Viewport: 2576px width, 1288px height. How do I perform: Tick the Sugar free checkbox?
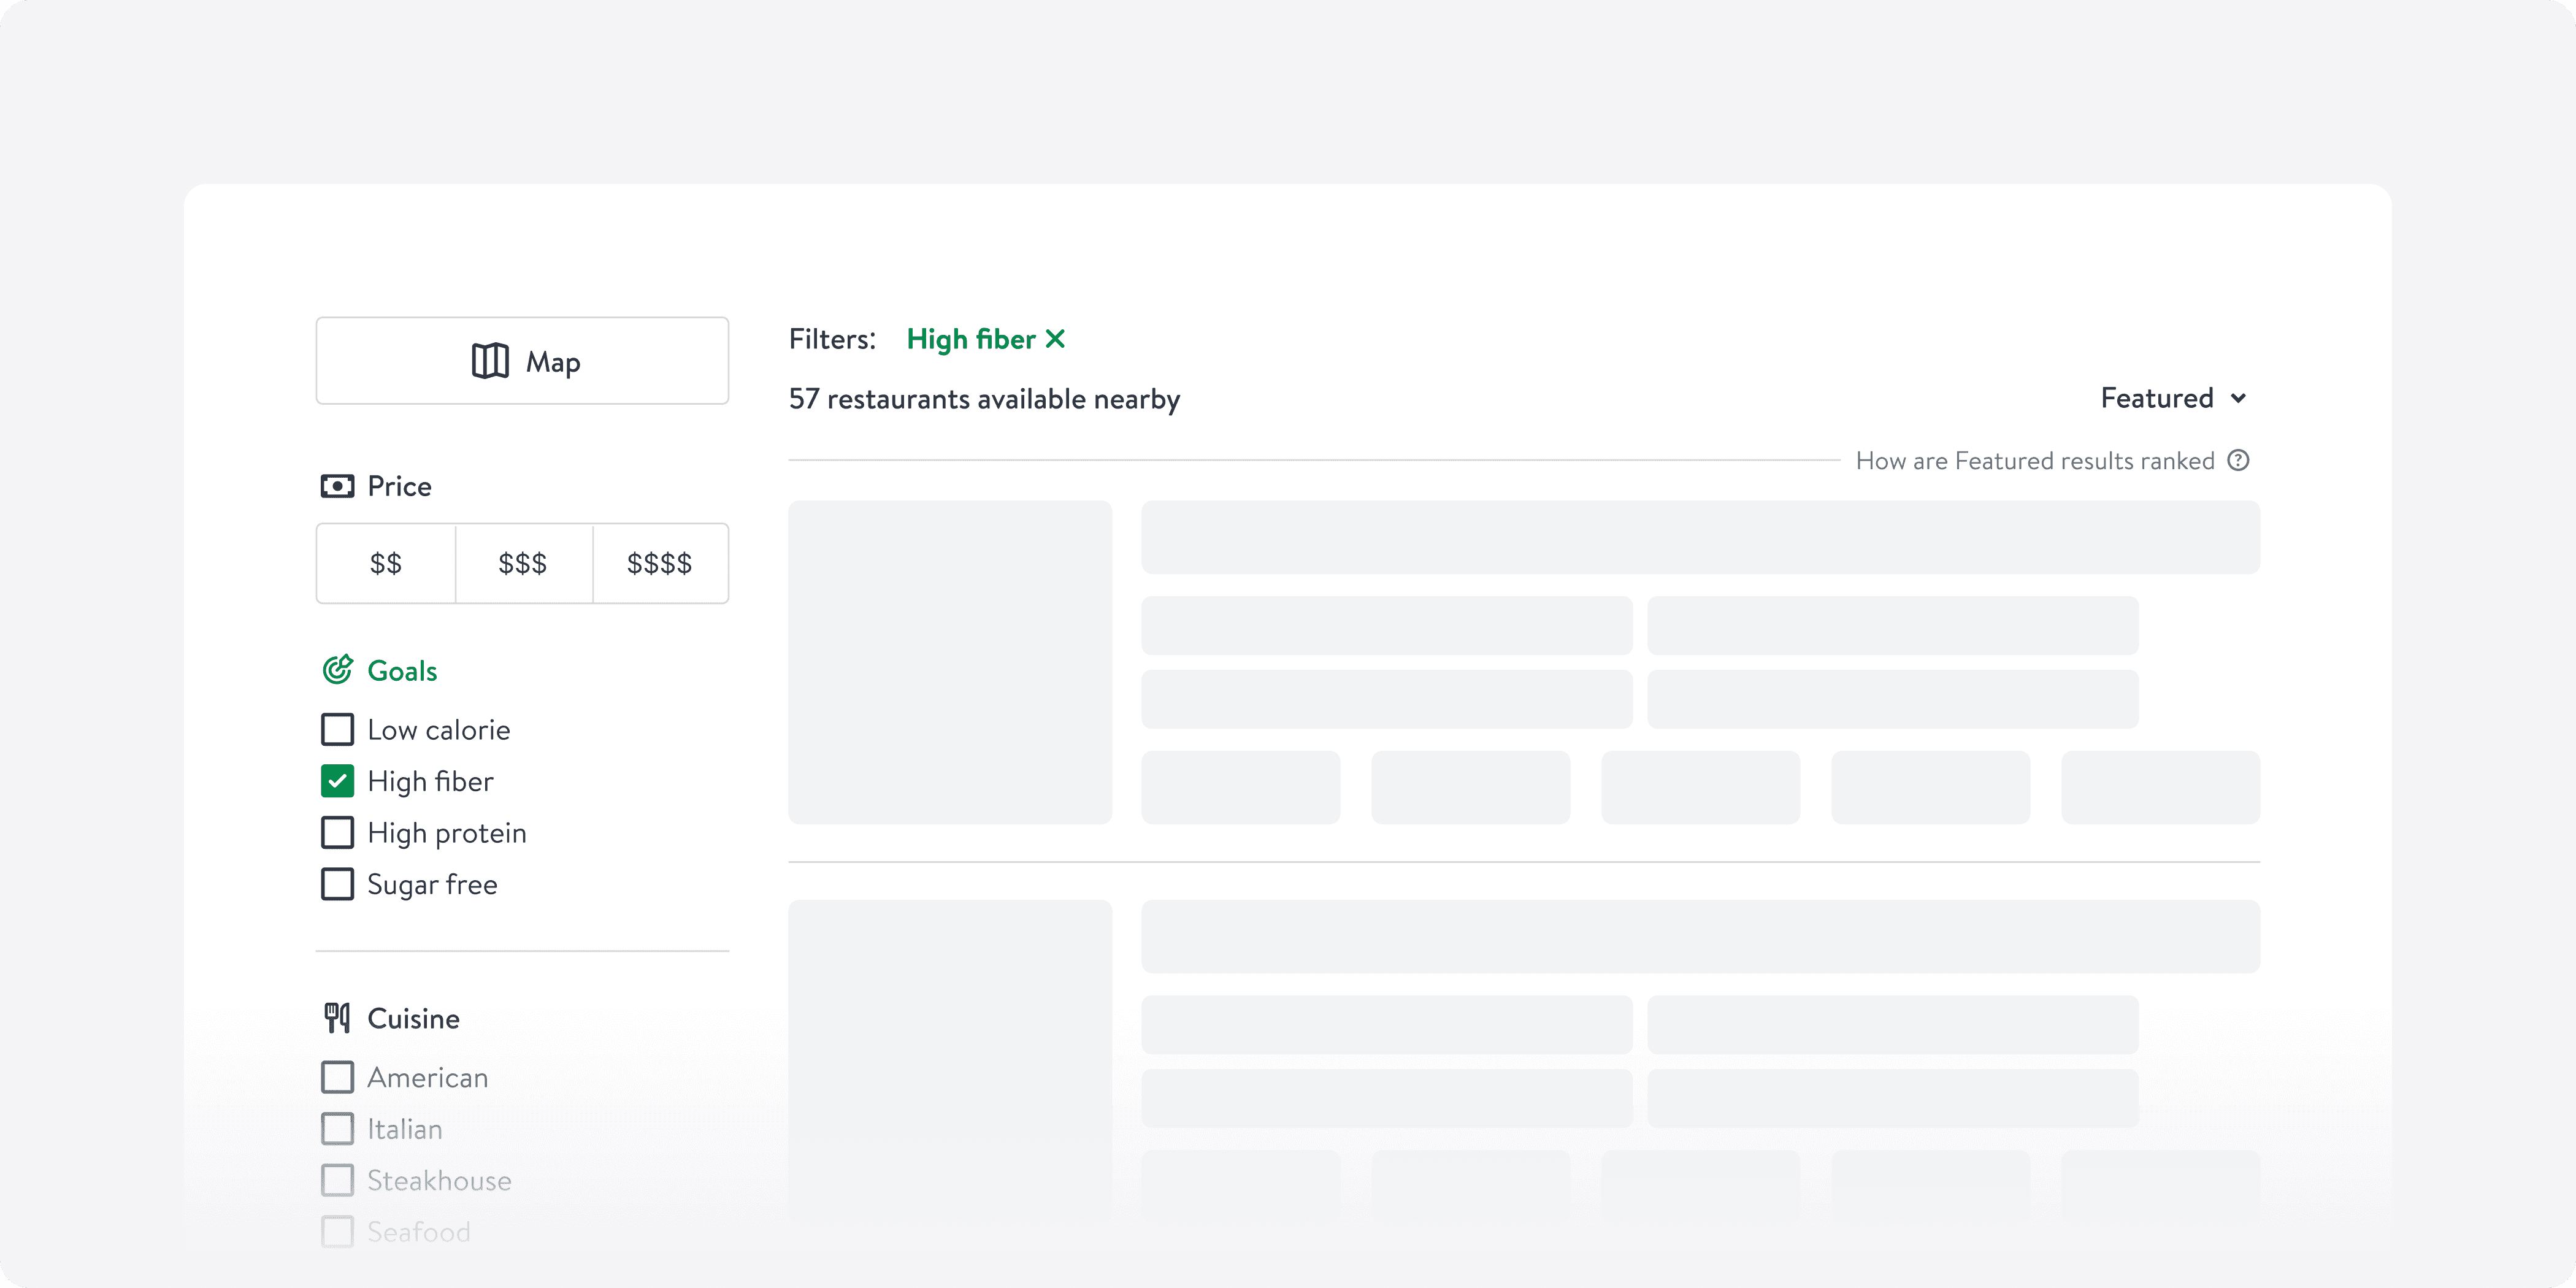tap(337, 884)
